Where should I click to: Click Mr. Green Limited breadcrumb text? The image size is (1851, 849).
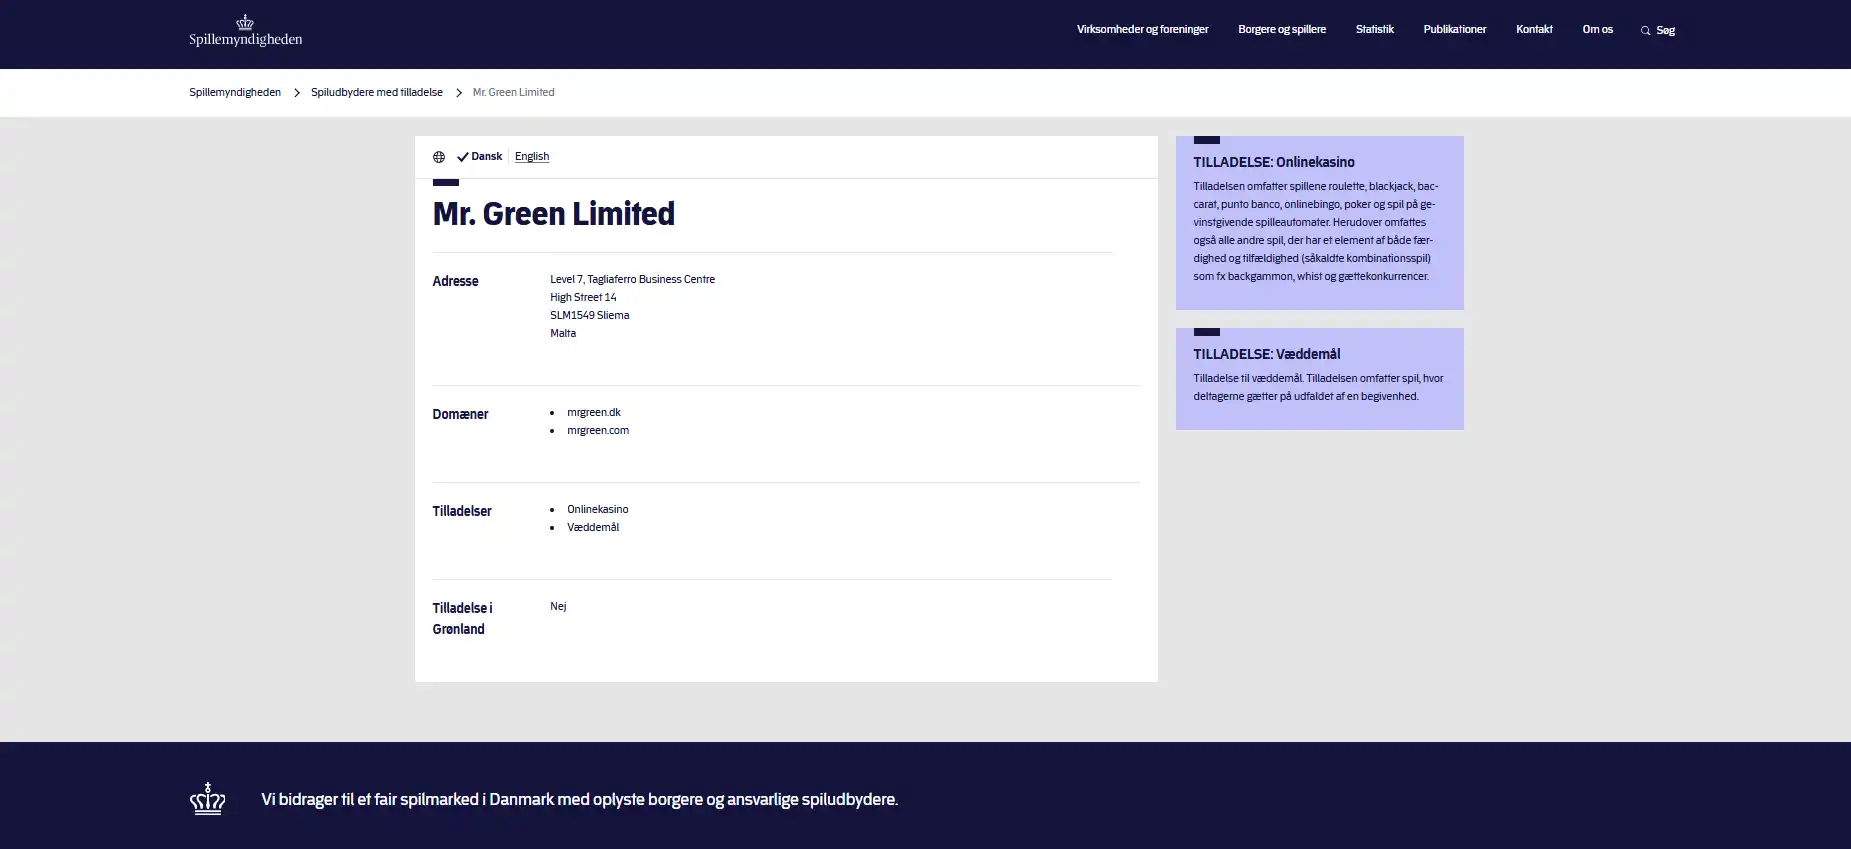click(x=513, y=92)
